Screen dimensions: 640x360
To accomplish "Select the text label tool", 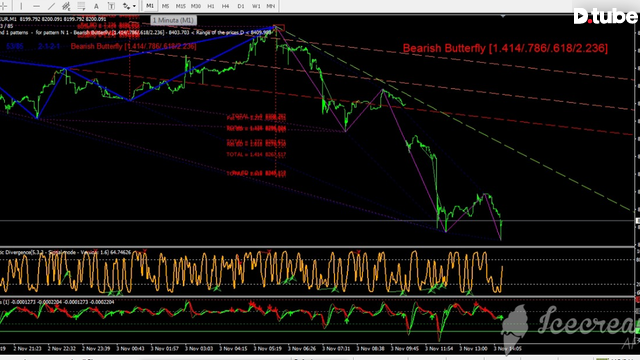I will 111,6.
